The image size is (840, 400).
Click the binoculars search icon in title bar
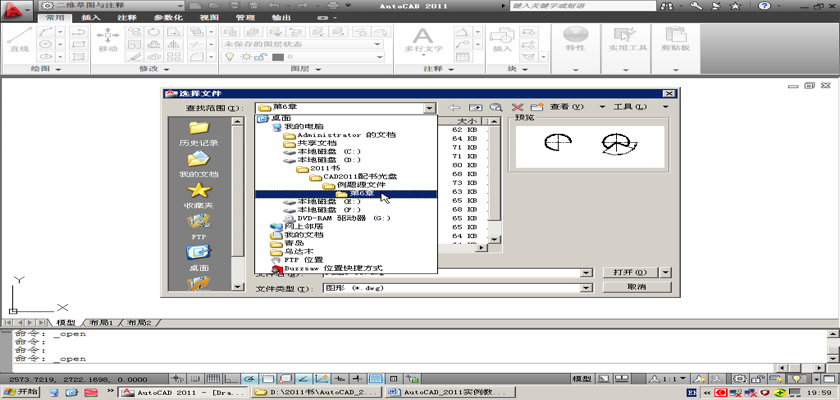(667, 6)
